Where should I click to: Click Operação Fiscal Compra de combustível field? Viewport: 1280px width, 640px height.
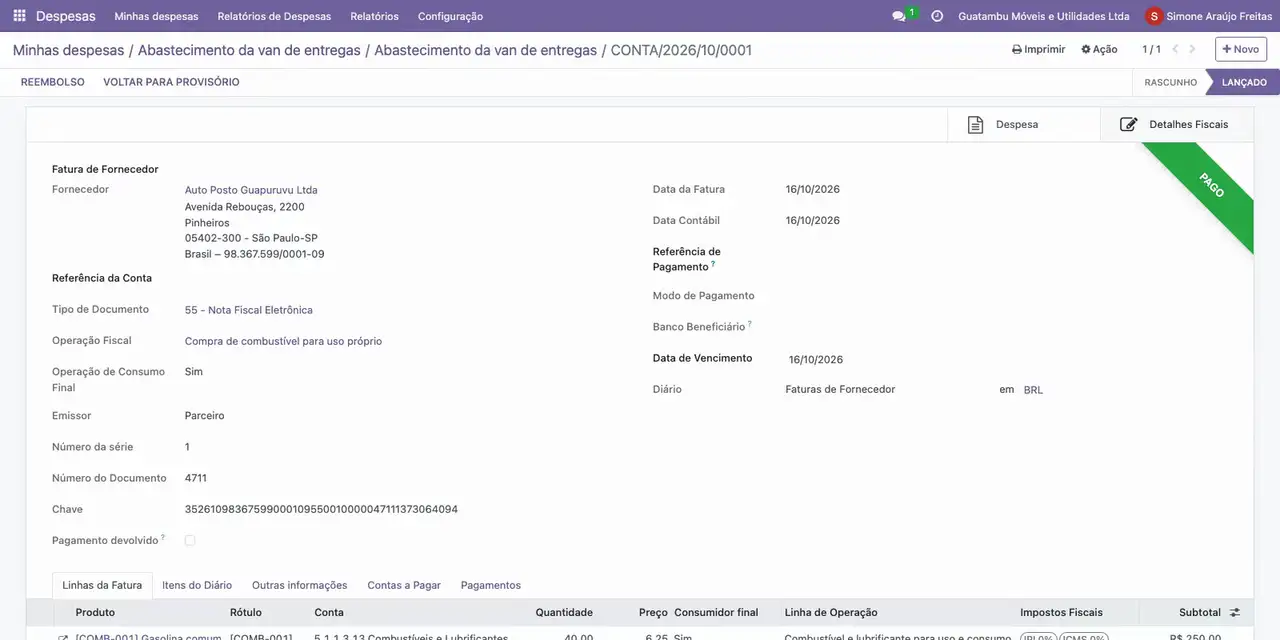283,341
